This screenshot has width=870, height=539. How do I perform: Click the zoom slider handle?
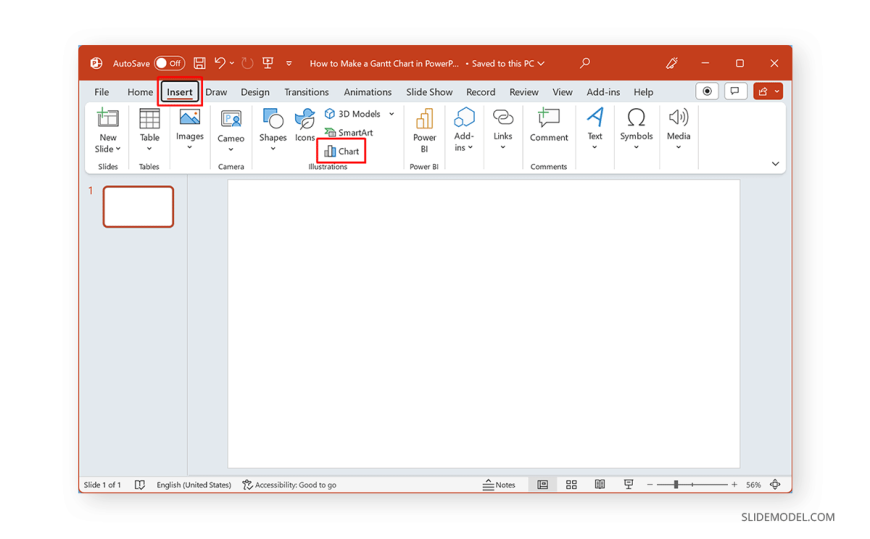point(676,485)
